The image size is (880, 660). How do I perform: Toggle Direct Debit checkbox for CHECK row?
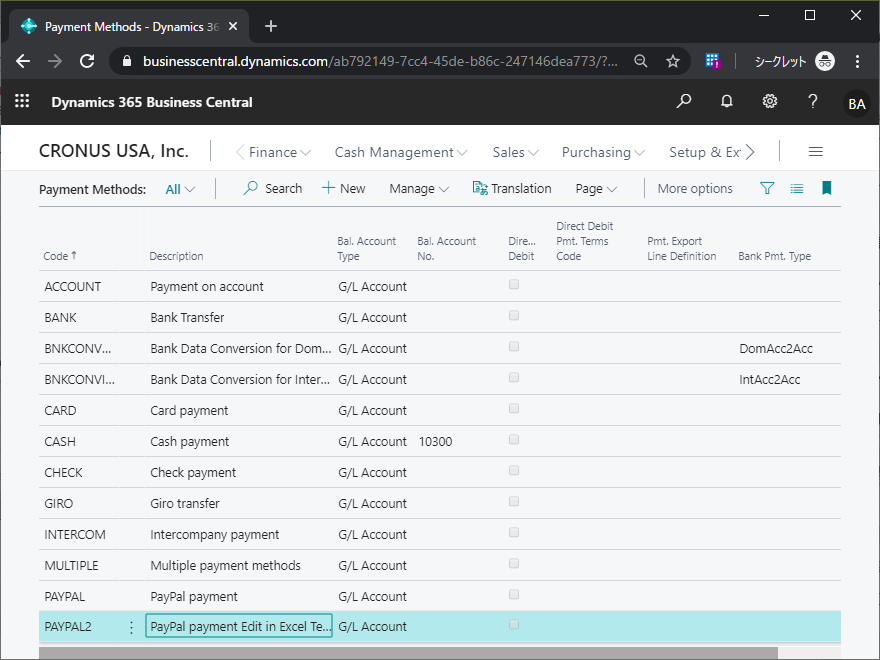[x=514, y=470]
